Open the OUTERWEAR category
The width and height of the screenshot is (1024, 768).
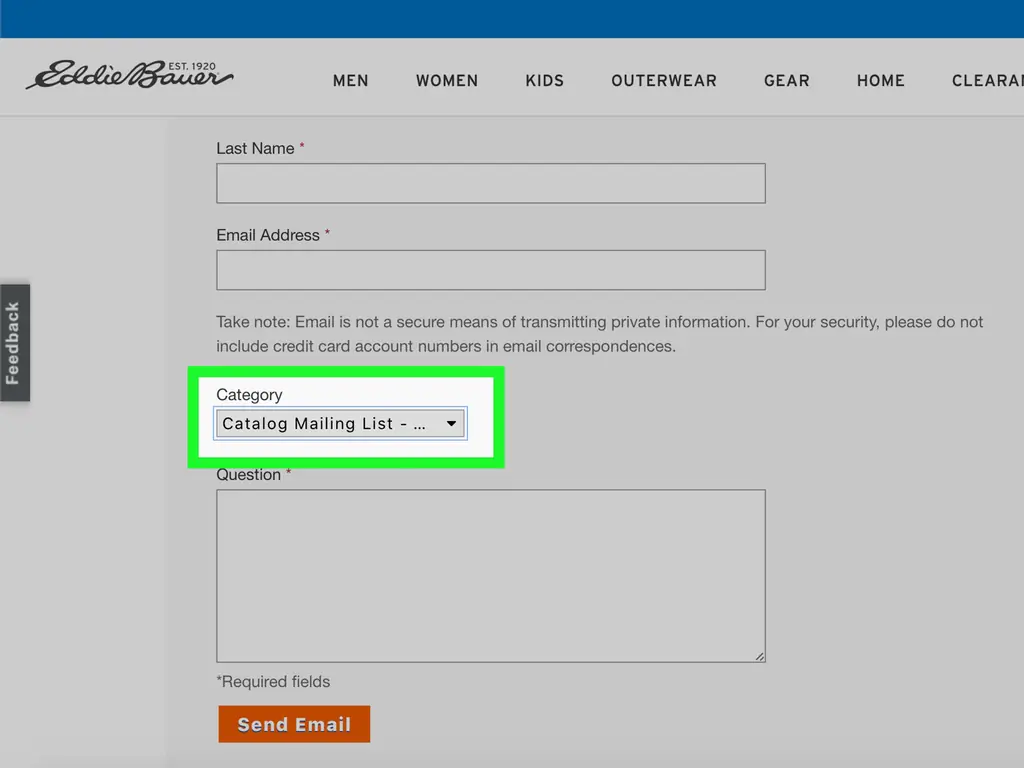(664, 81)
